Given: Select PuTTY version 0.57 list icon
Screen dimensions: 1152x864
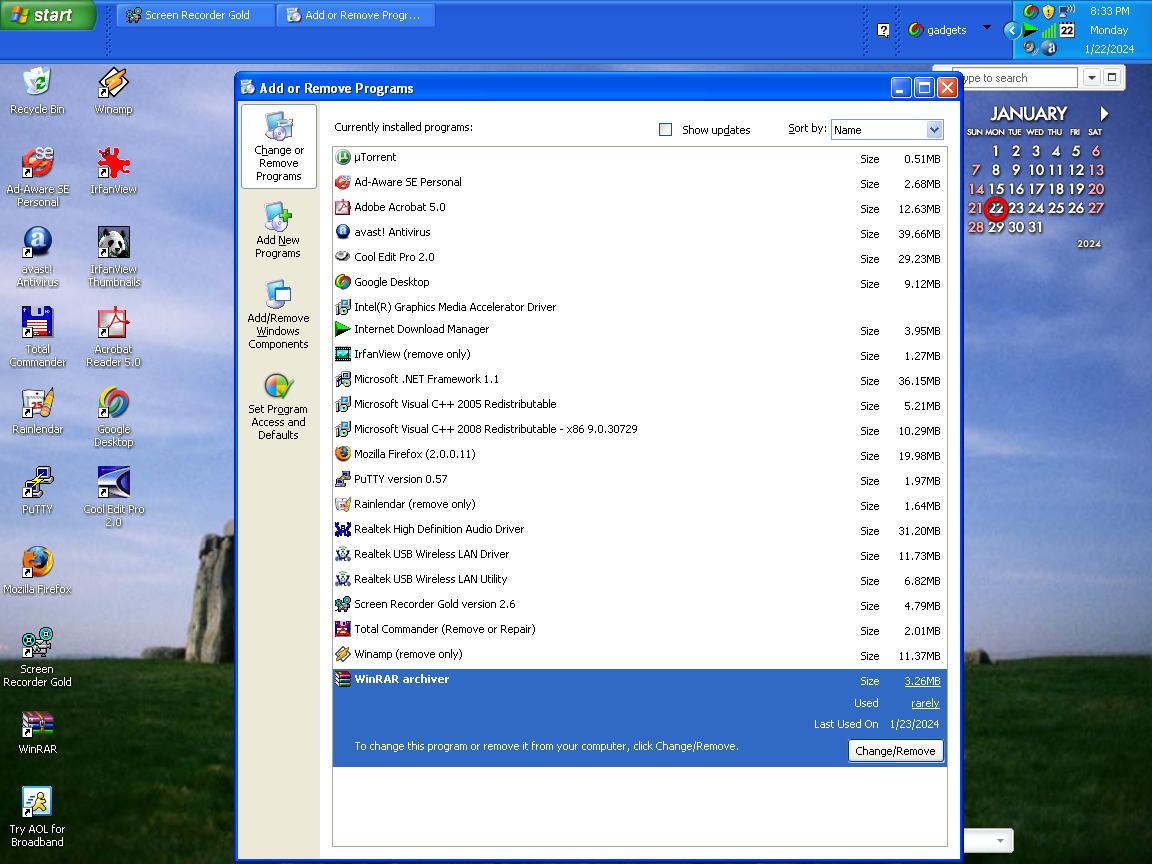Looking at the screenshot, I should 342,479.
